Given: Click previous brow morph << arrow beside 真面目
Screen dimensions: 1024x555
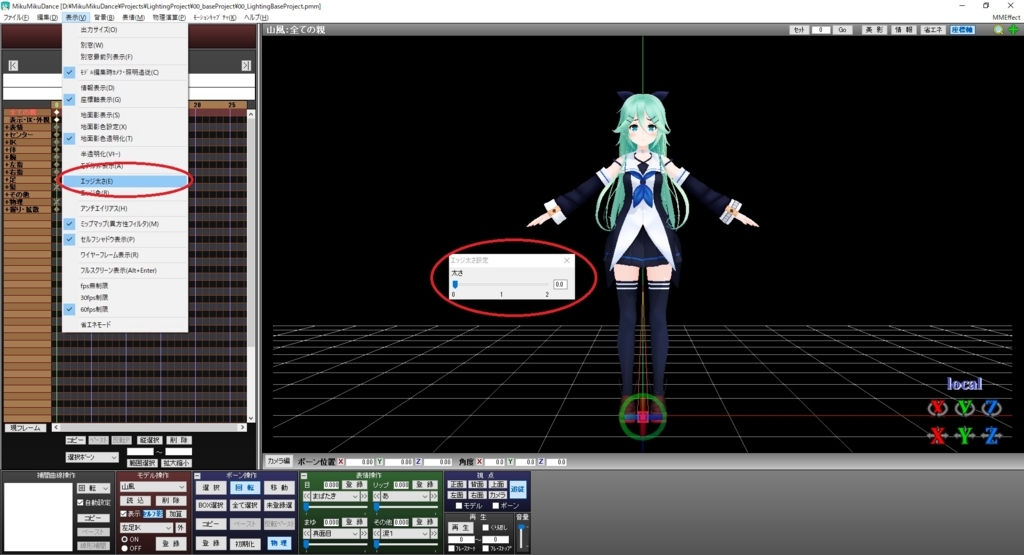Looking at the screenshot, I should 307,533.
